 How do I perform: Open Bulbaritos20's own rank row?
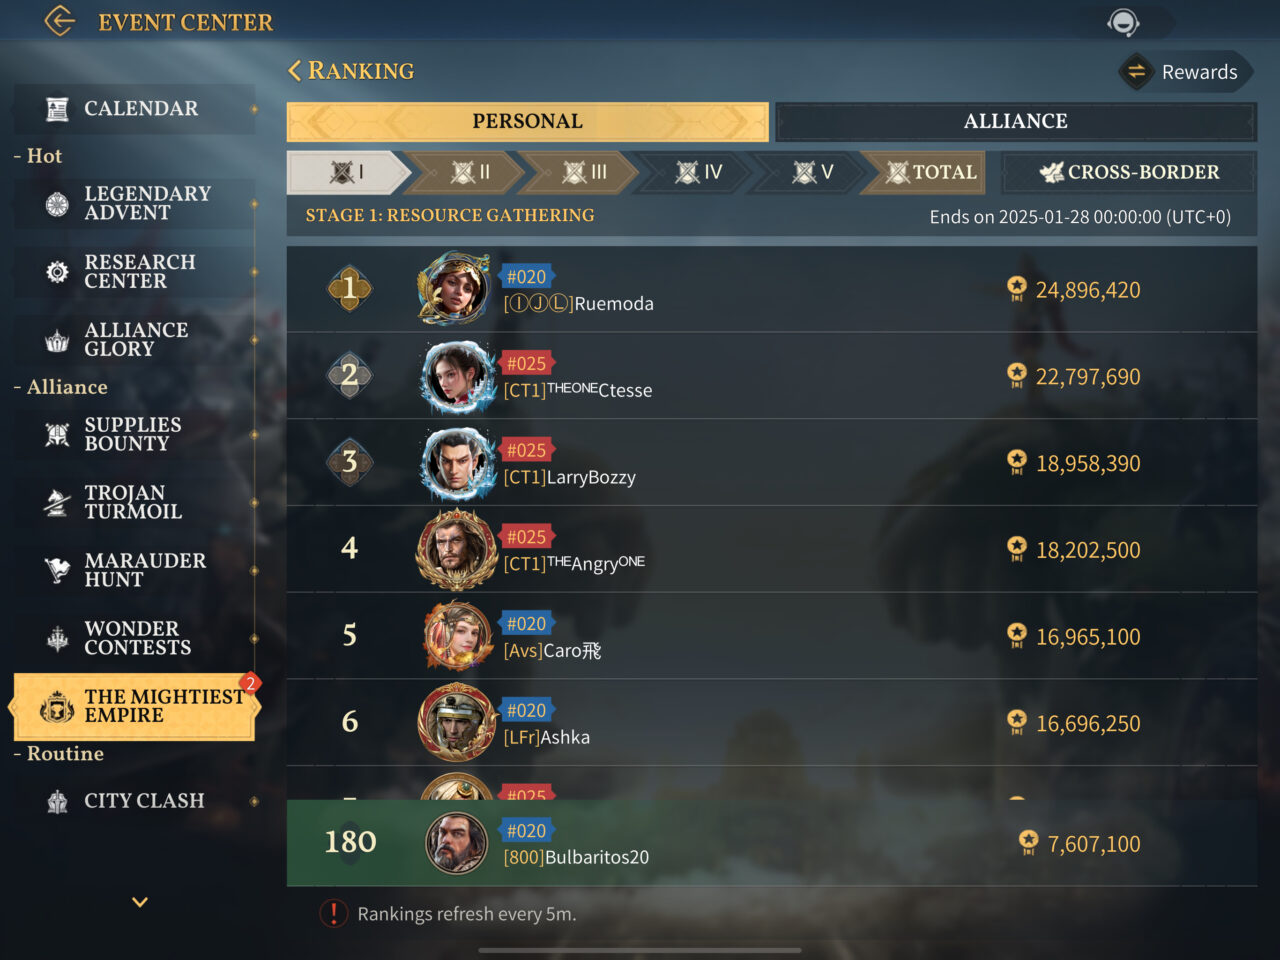(x=772, y=843)
